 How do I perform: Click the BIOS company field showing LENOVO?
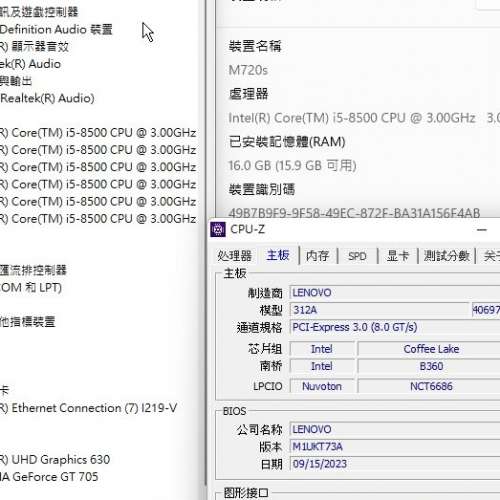(395, 429)
